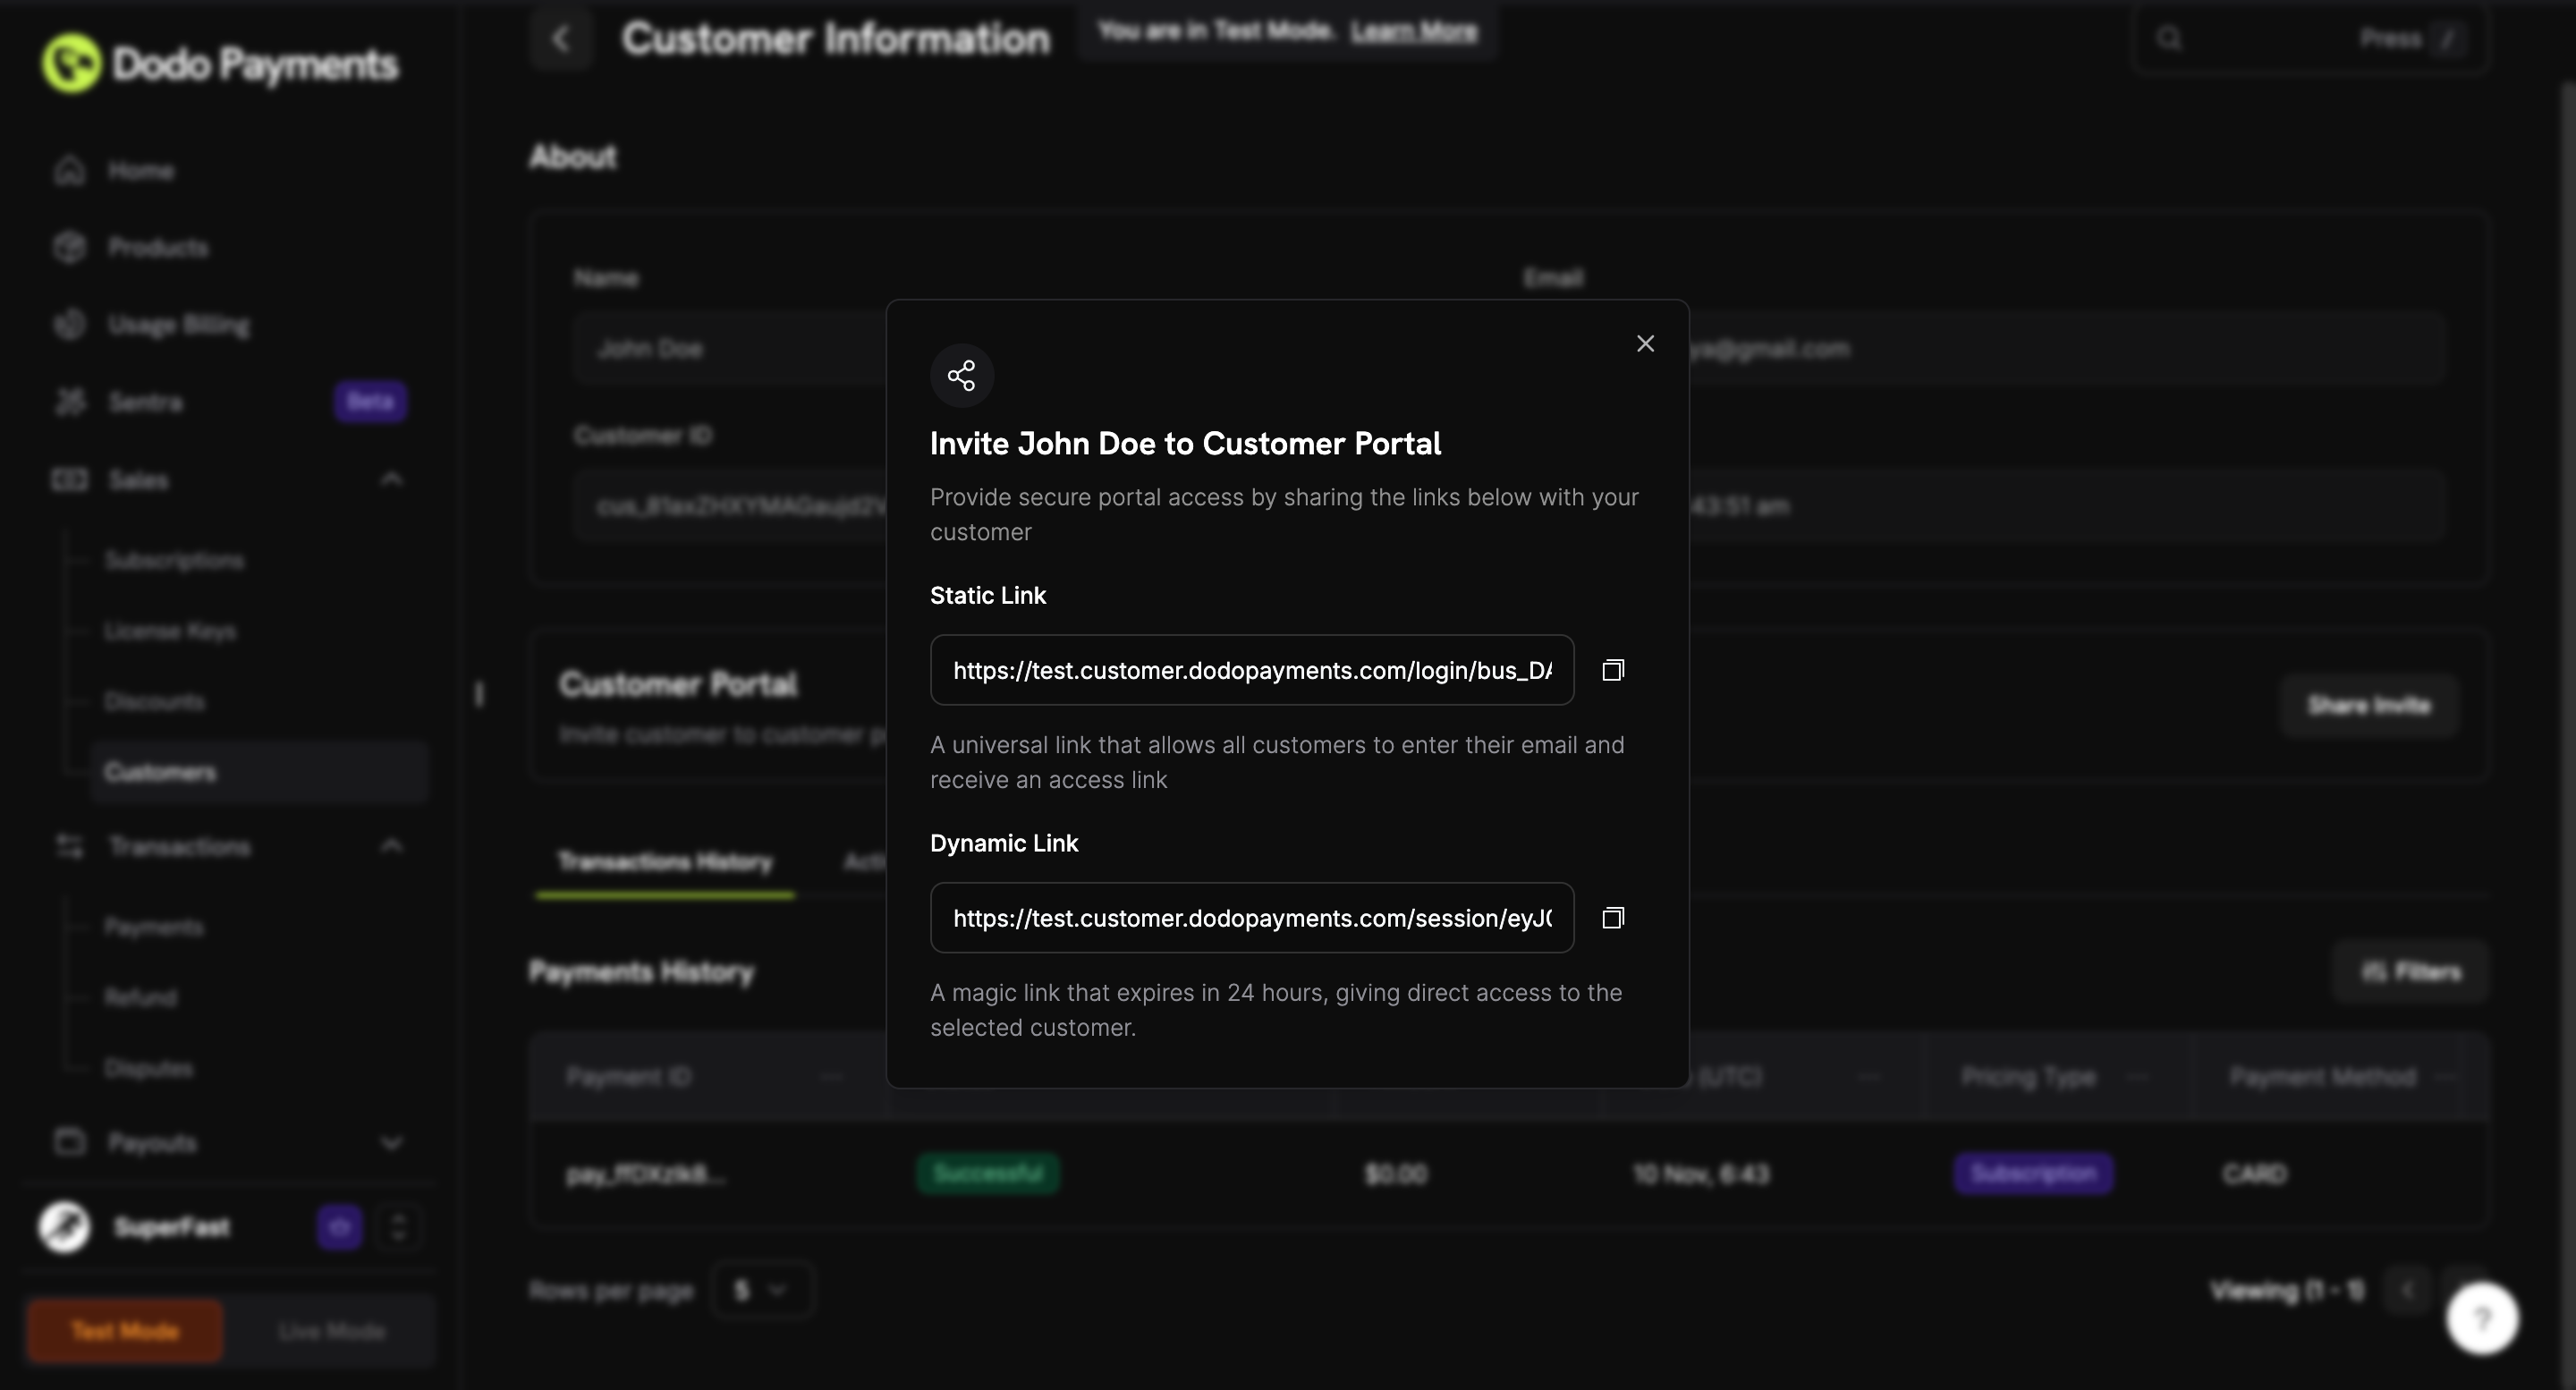This screenshot has width=2576, height=1390.
Task: Switch to the Transactions History tab
Action: [664, 861]
